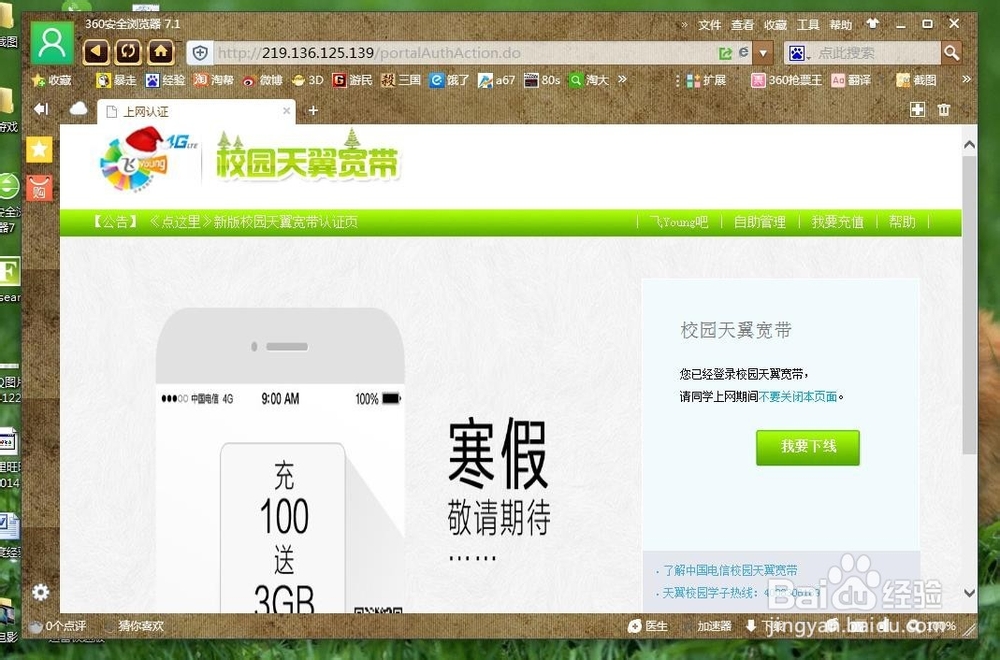Close the 上网认证 tab
This screenshot has height=660, width=1000.
pos(286,111)
